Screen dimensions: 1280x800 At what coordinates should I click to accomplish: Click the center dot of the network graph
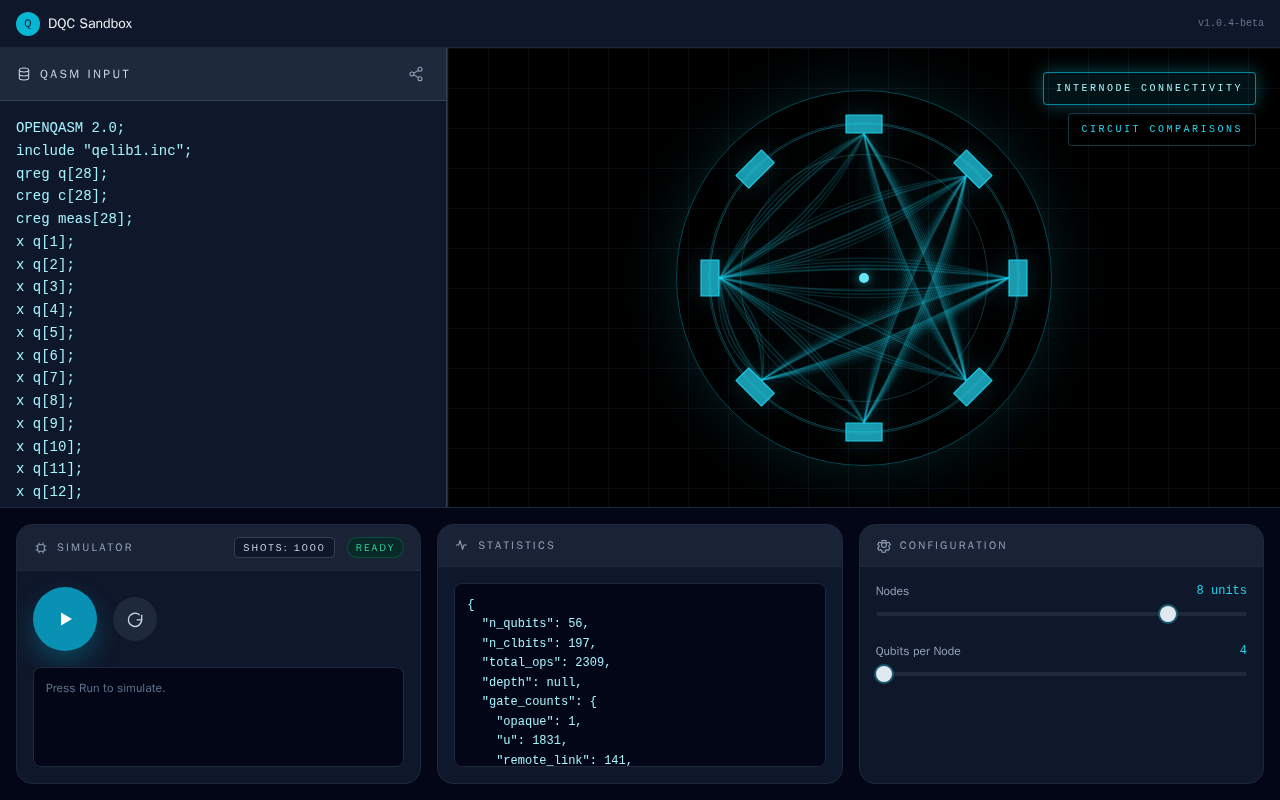864,278
